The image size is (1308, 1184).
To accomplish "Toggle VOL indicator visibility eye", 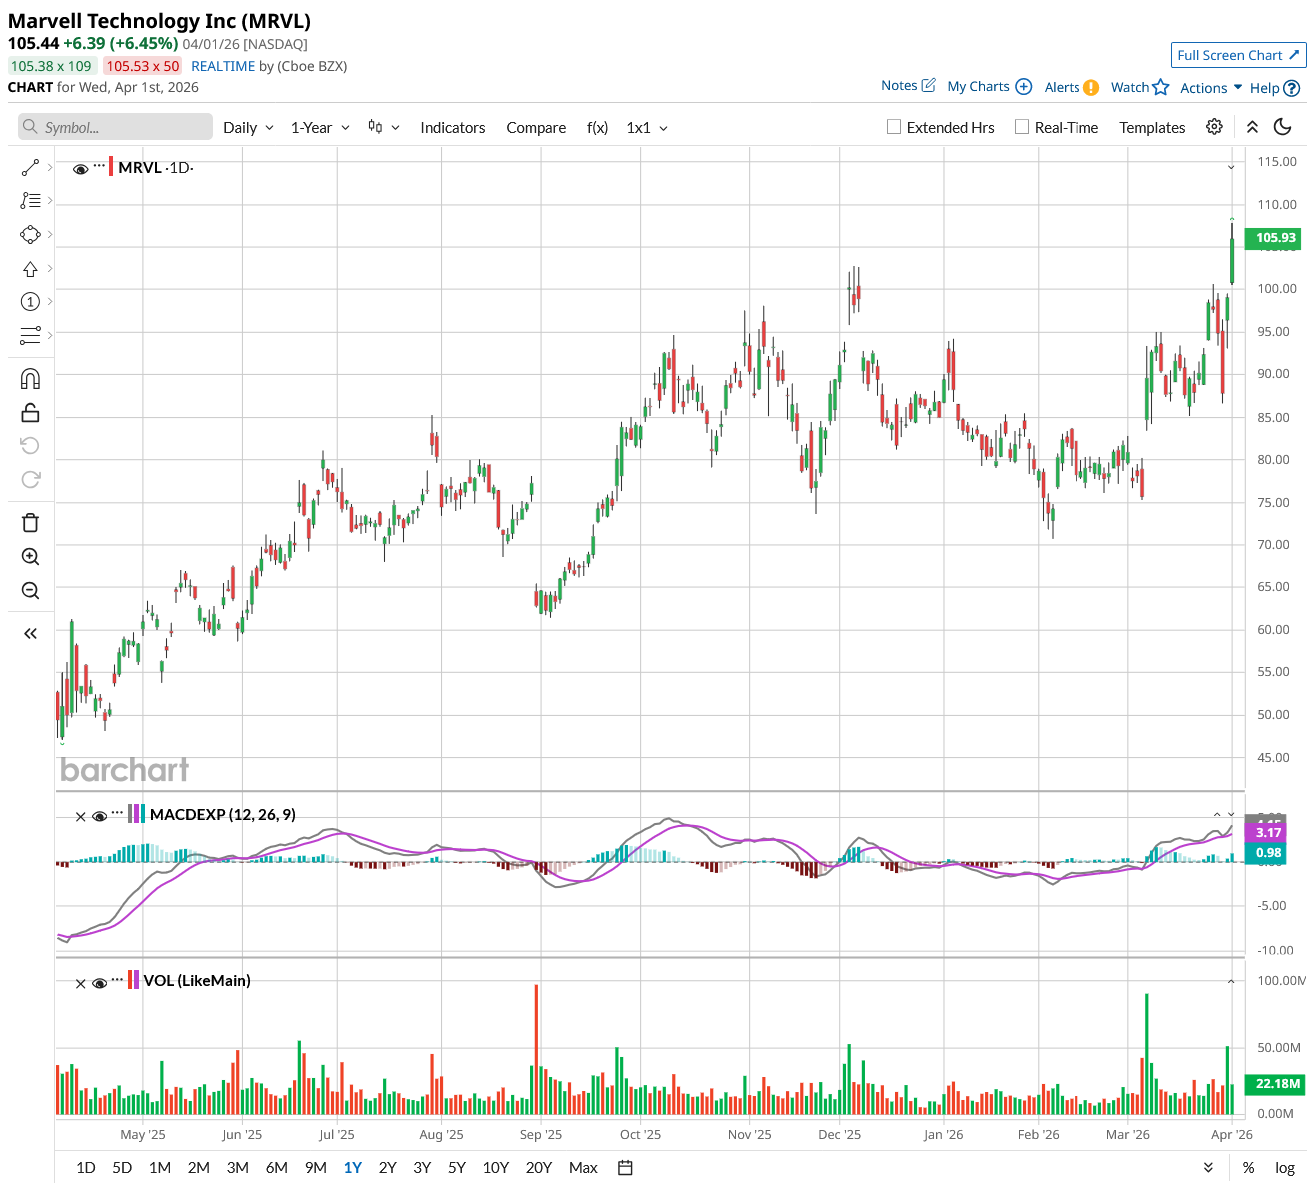I will (x=99, y=982).
